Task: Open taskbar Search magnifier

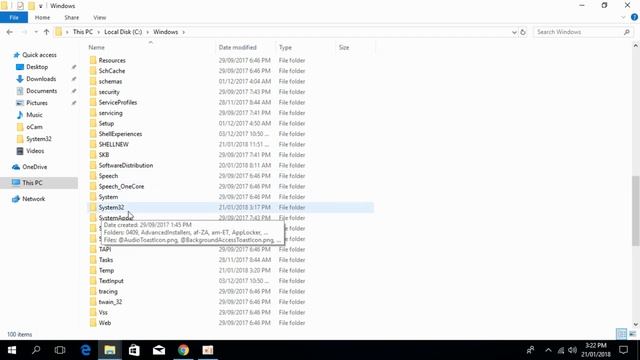Action: (36, 350)
